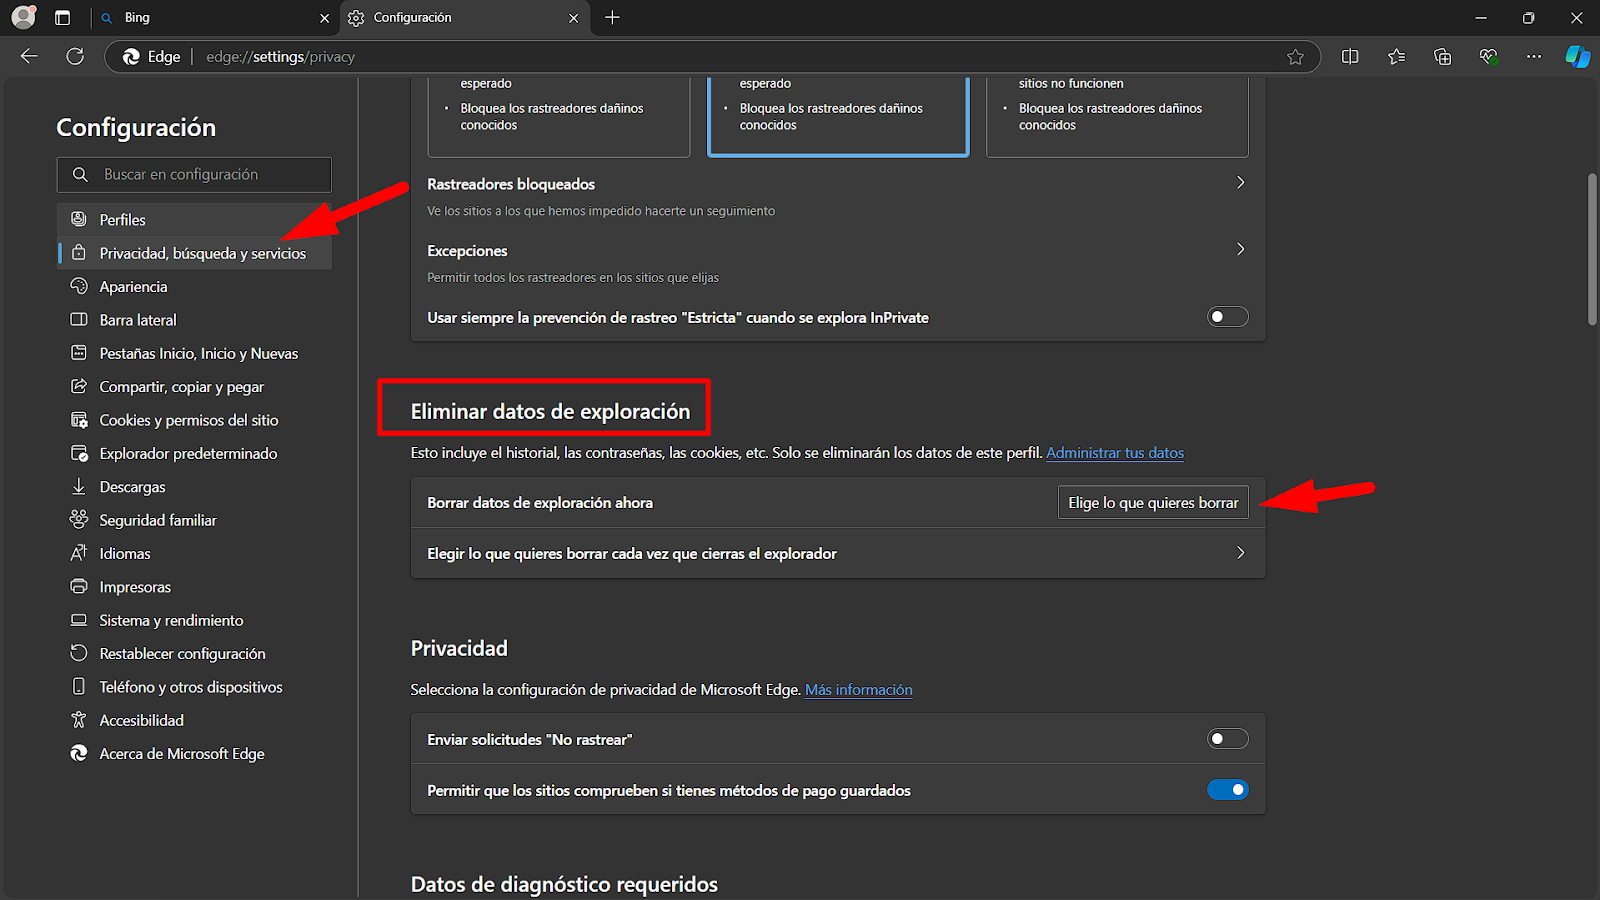The image size is (1600, 900).
Task: Enable strict tracking prevention for InPrivate
Action: 1227,317
